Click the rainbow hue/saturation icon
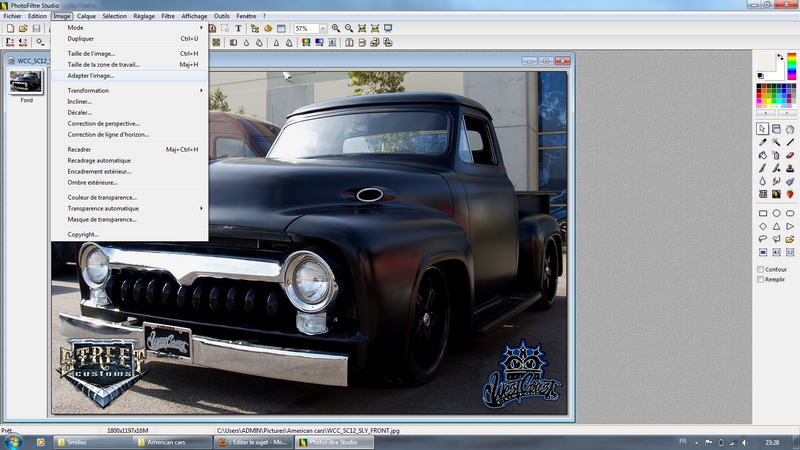The image size is (800, 450). tap(306, 42)
